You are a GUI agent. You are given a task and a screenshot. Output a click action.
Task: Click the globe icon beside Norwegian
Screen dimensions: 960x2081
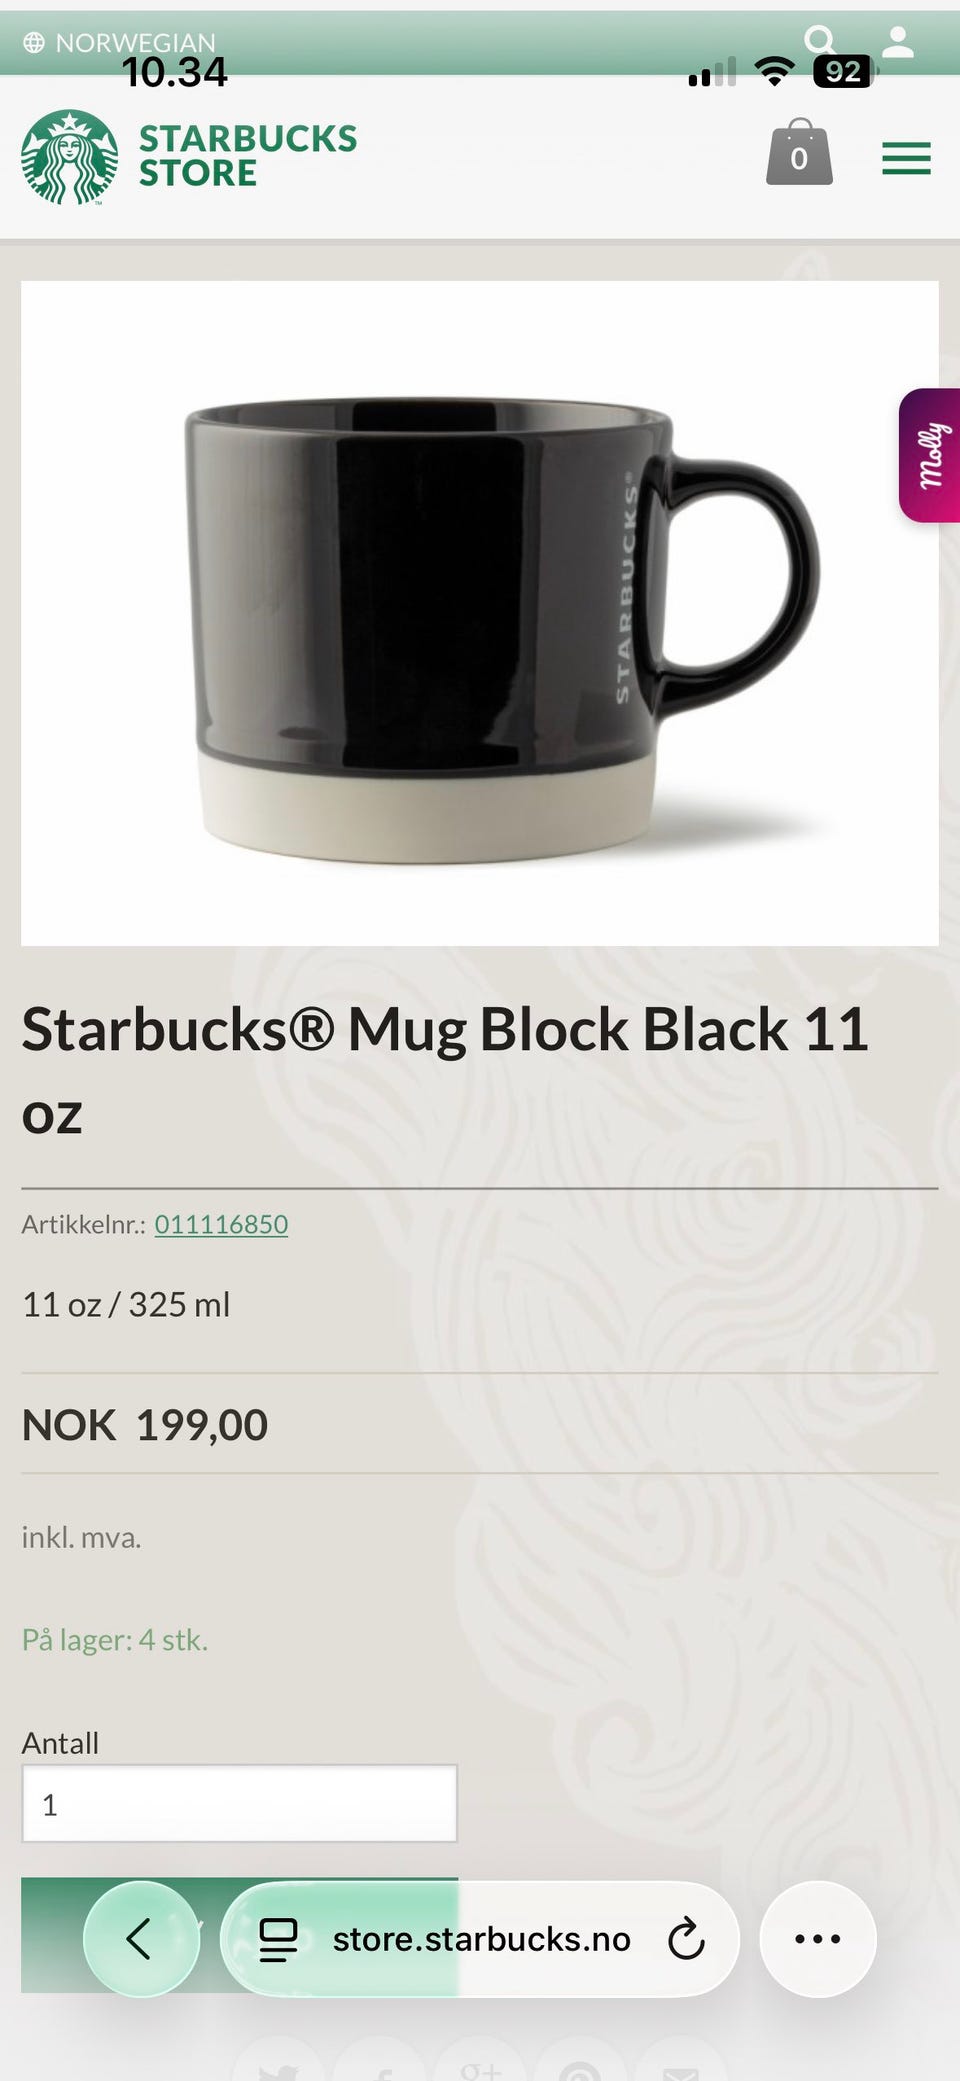pyautogui.click(x=34, y=43)
